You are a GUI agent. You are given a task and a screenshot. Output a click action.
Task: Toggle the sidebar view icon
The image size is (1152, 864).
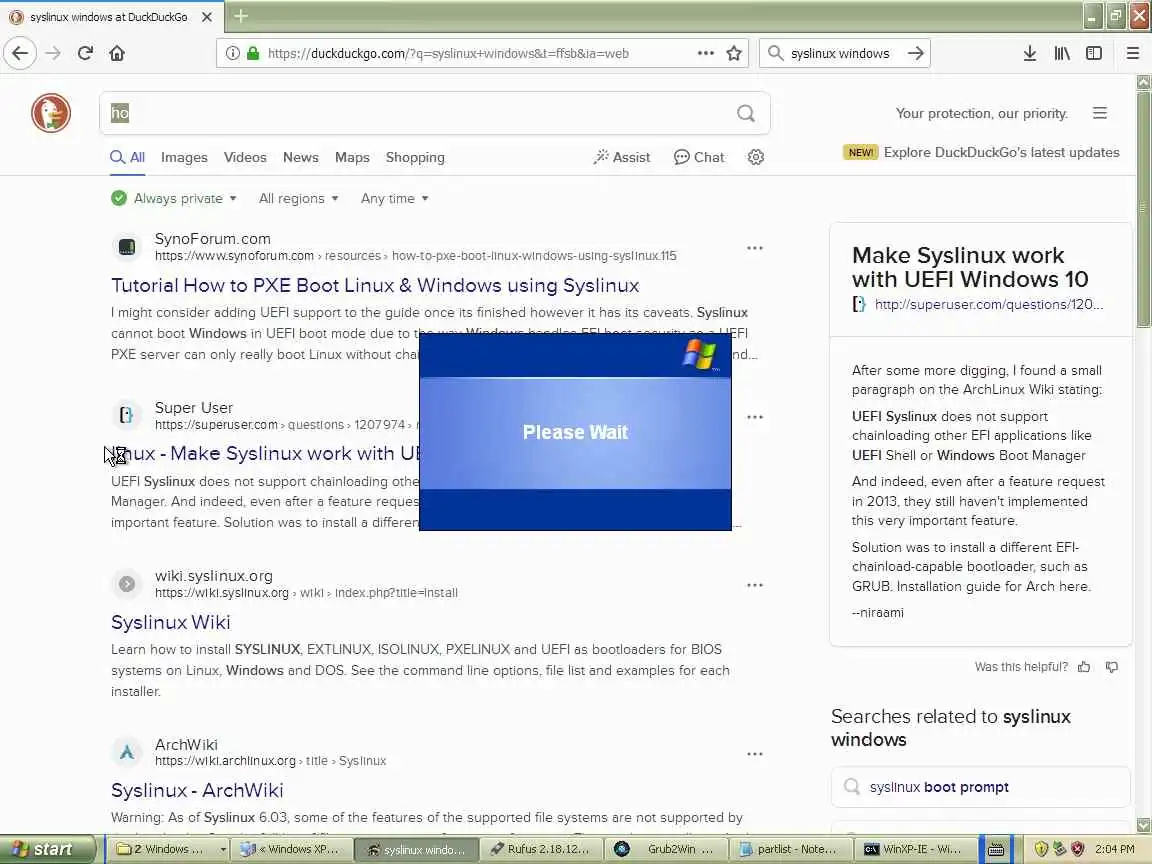[1094, 53]
